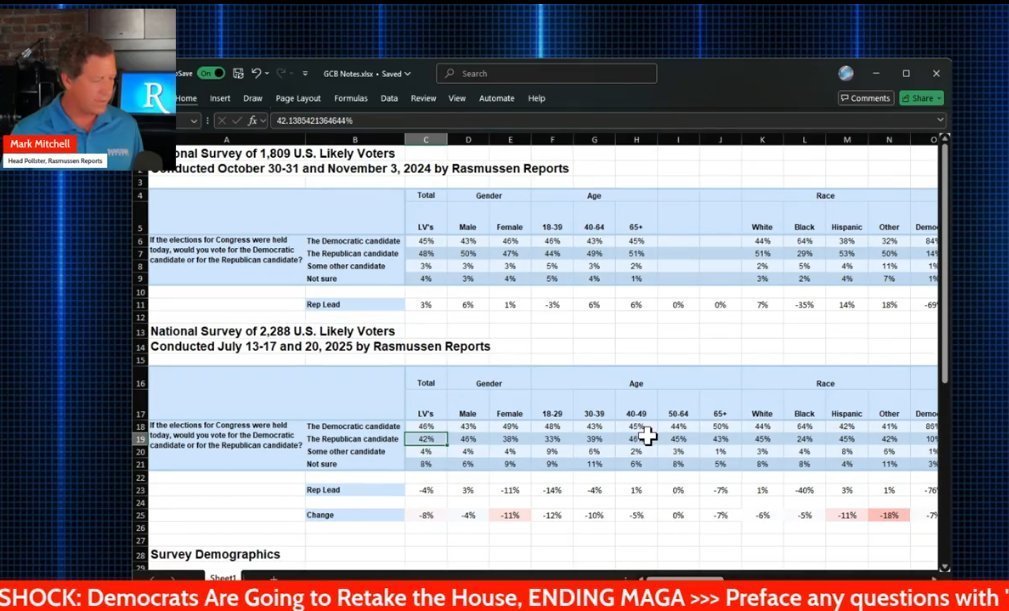Select the active cell C19 showing 42%

click(425, 439)
